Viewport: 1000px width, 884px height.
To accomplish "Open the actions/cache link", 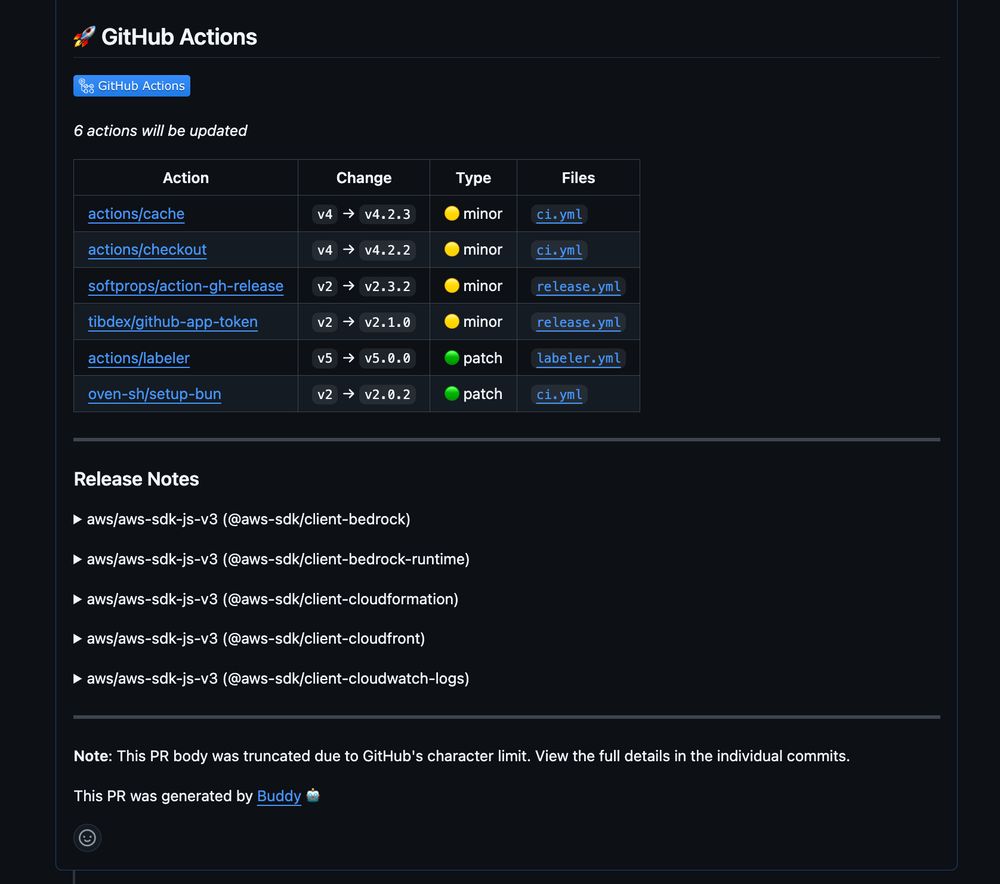I will coord(136,214).
